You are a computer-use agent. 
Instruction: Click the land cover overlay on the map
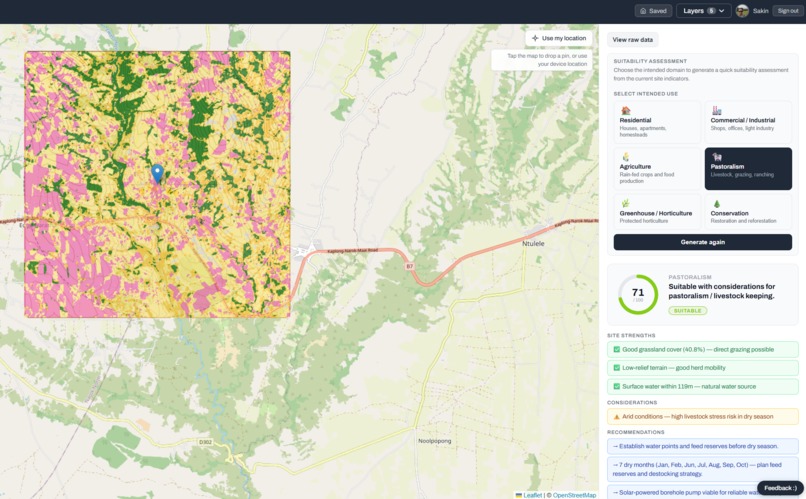pyautogui.click(x=157, y=184)
